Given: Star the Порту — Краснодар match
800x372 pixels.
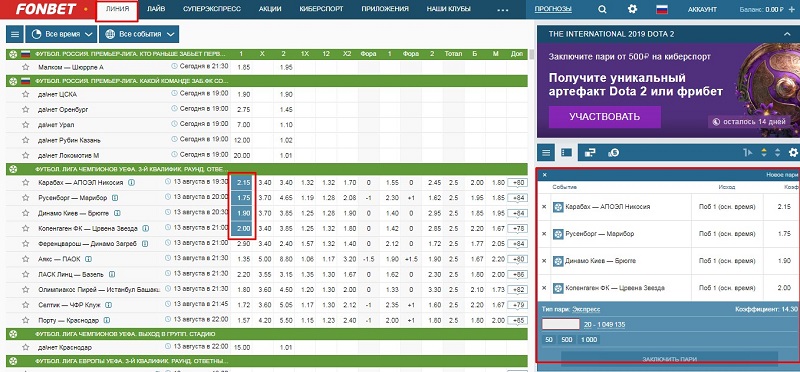Looking at the screenshot, I should pos(25,320).
